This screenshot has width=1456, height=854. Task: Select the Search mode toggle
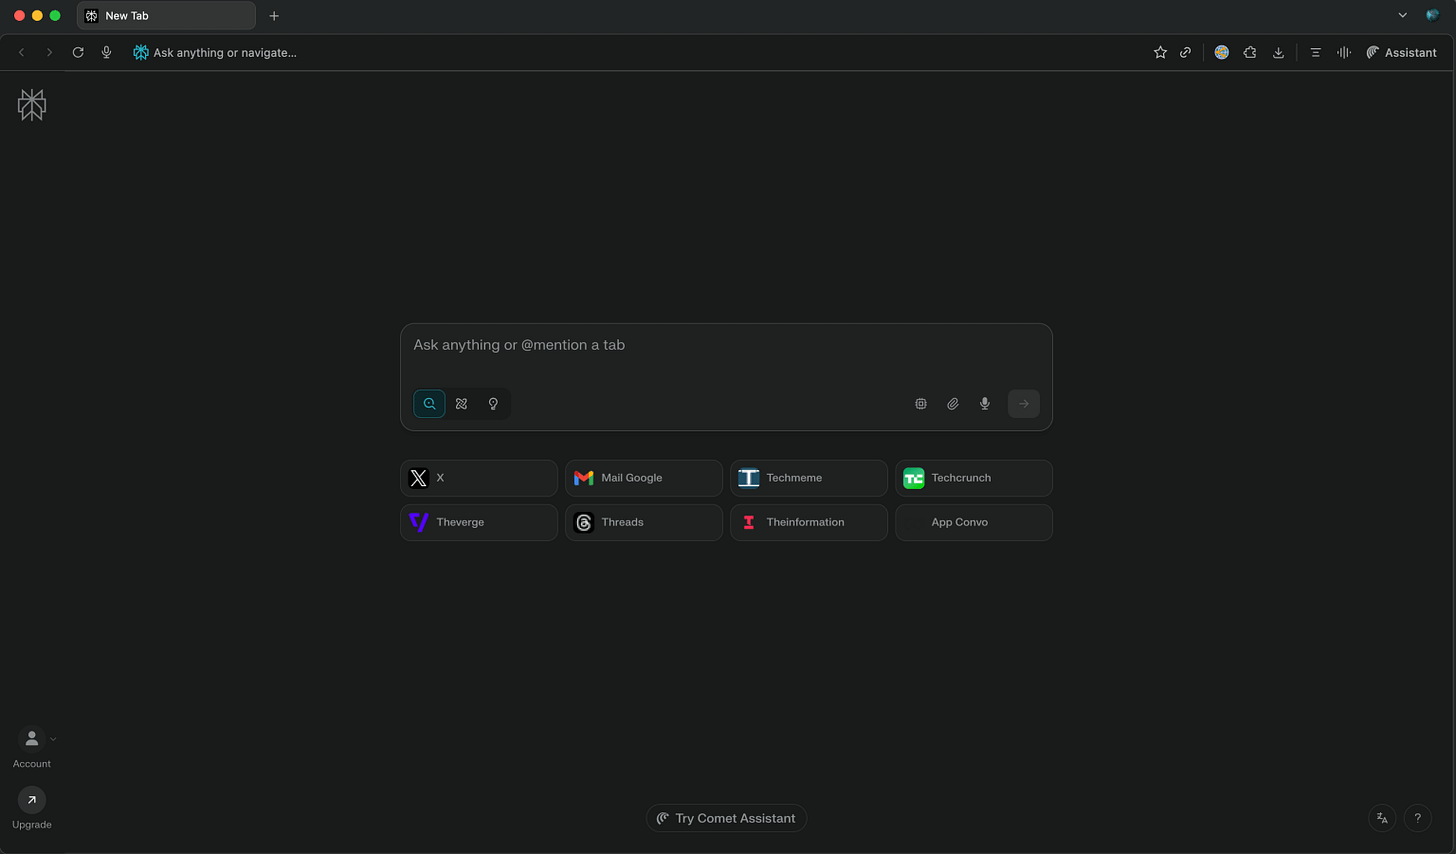429,404
